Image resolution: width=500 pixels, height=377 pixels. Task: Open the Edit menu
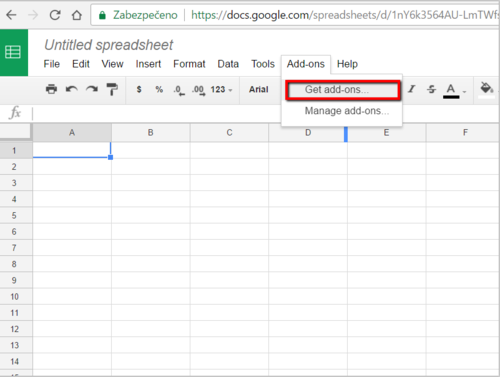(x=81, y=64)
